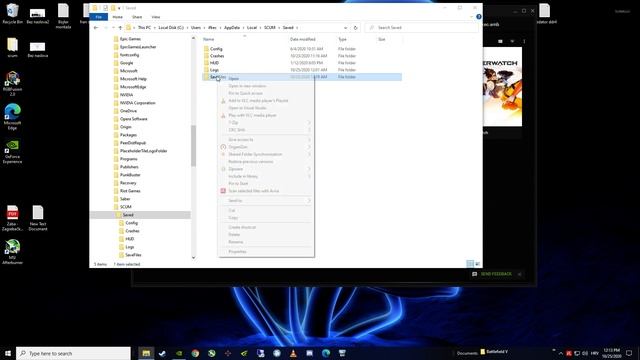The image size is (640, 360).
Task: Choose Restore previous versions
Action: (x=266, y=162)
